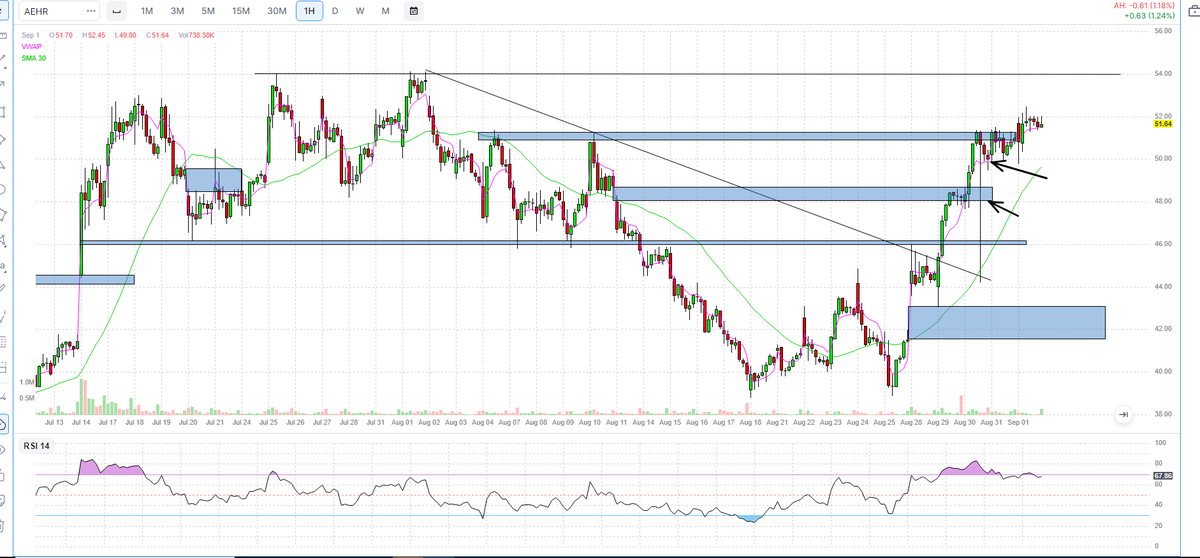
Task: Click the Sep 1 date readout
Action: (31, 35)
